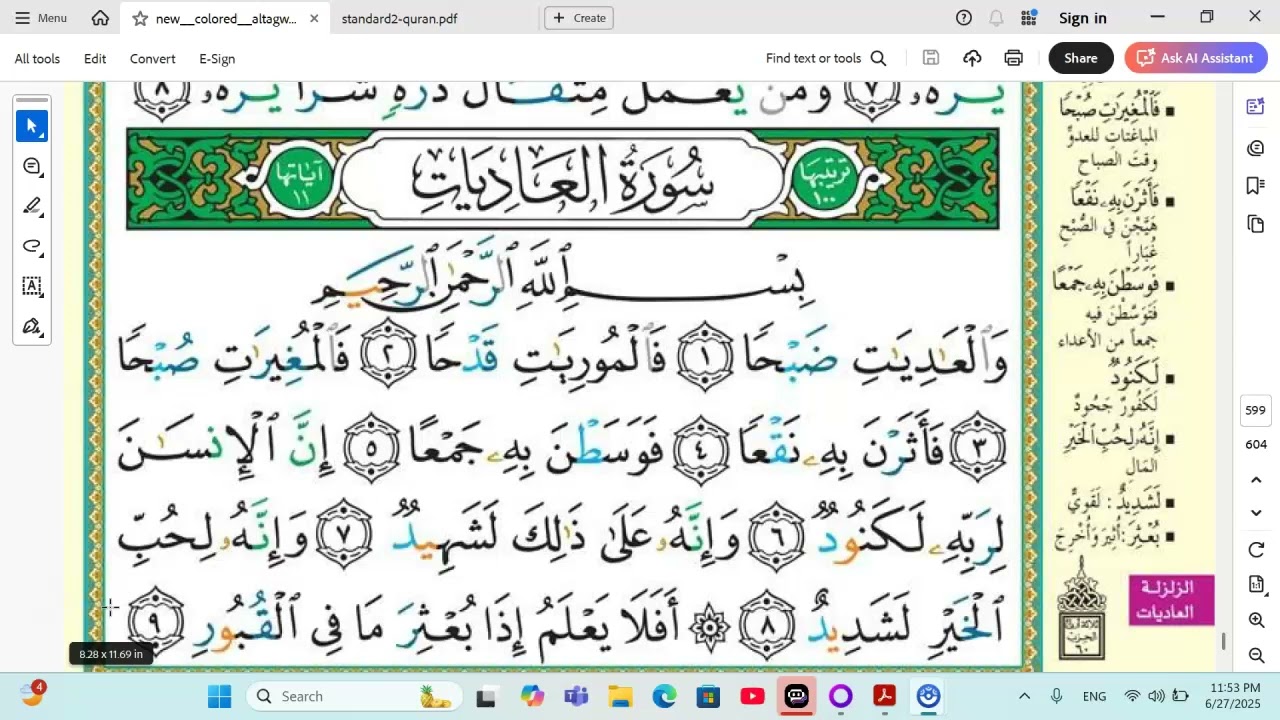Image resolution: width=1280 pixels, height=720 pixels.
Task: Open the E-Sign menu item
Action: [x=217, y=58]
